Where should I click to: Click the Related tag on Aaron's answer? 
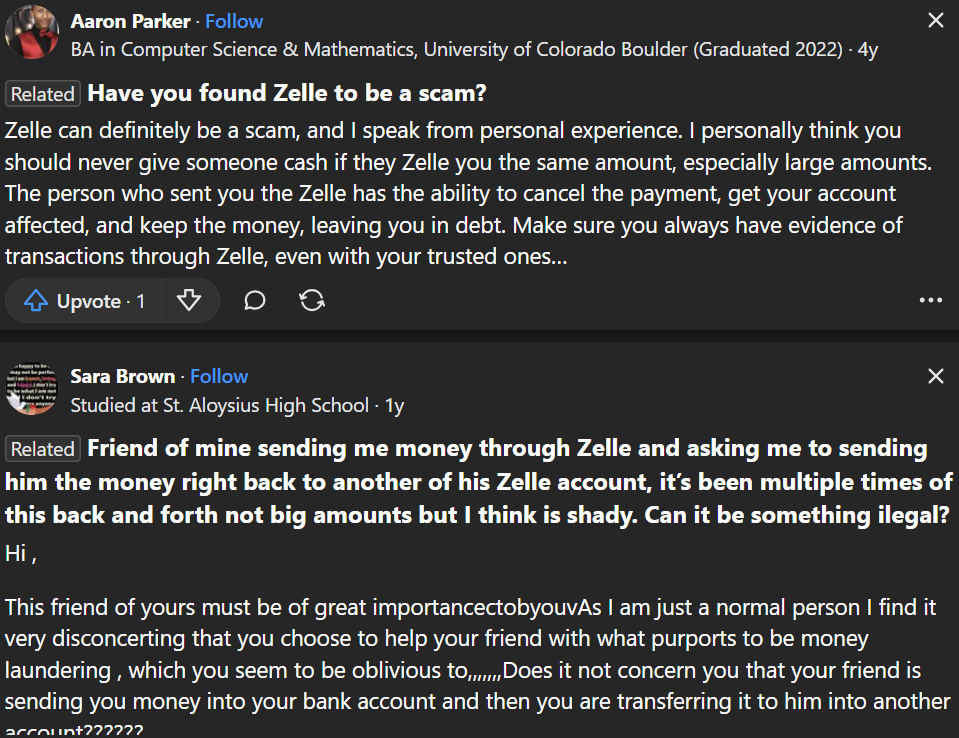(43, 94)
